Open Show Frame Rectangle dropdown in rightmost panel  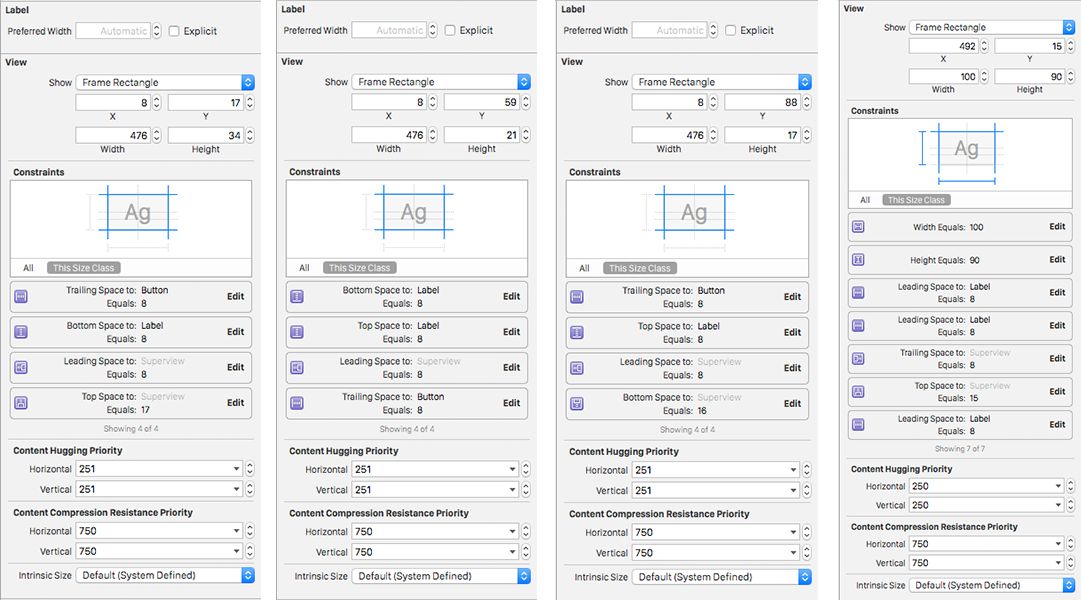tap(992, 27)
